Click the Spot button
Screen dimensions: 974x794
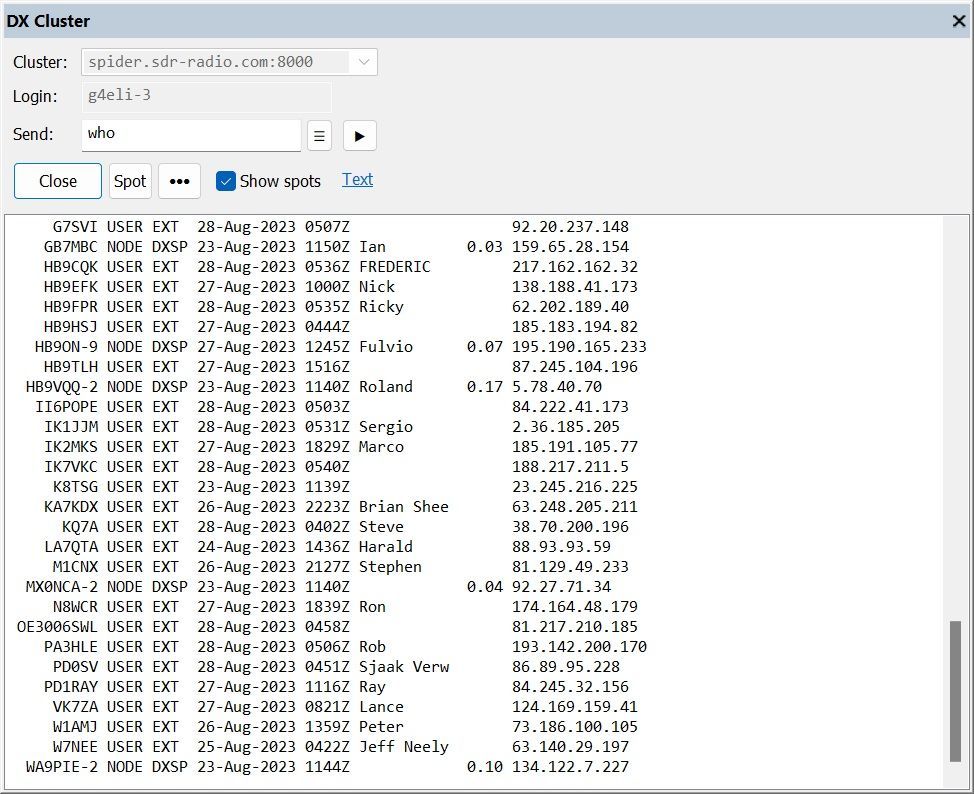click(130, 181)
